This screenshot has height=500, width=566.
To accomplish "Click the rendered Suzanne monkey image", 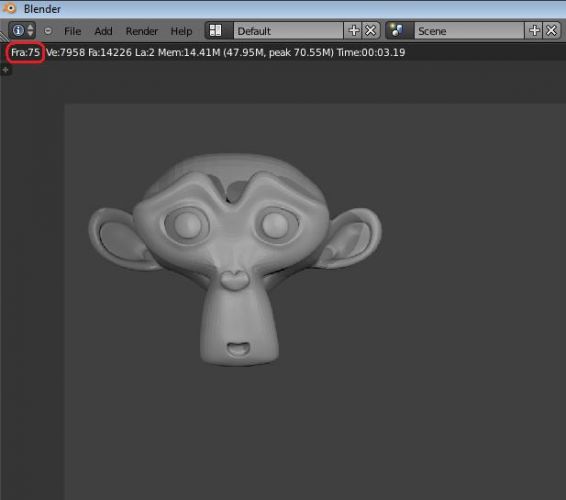I will pyautogui.click(x=235, y=259).
